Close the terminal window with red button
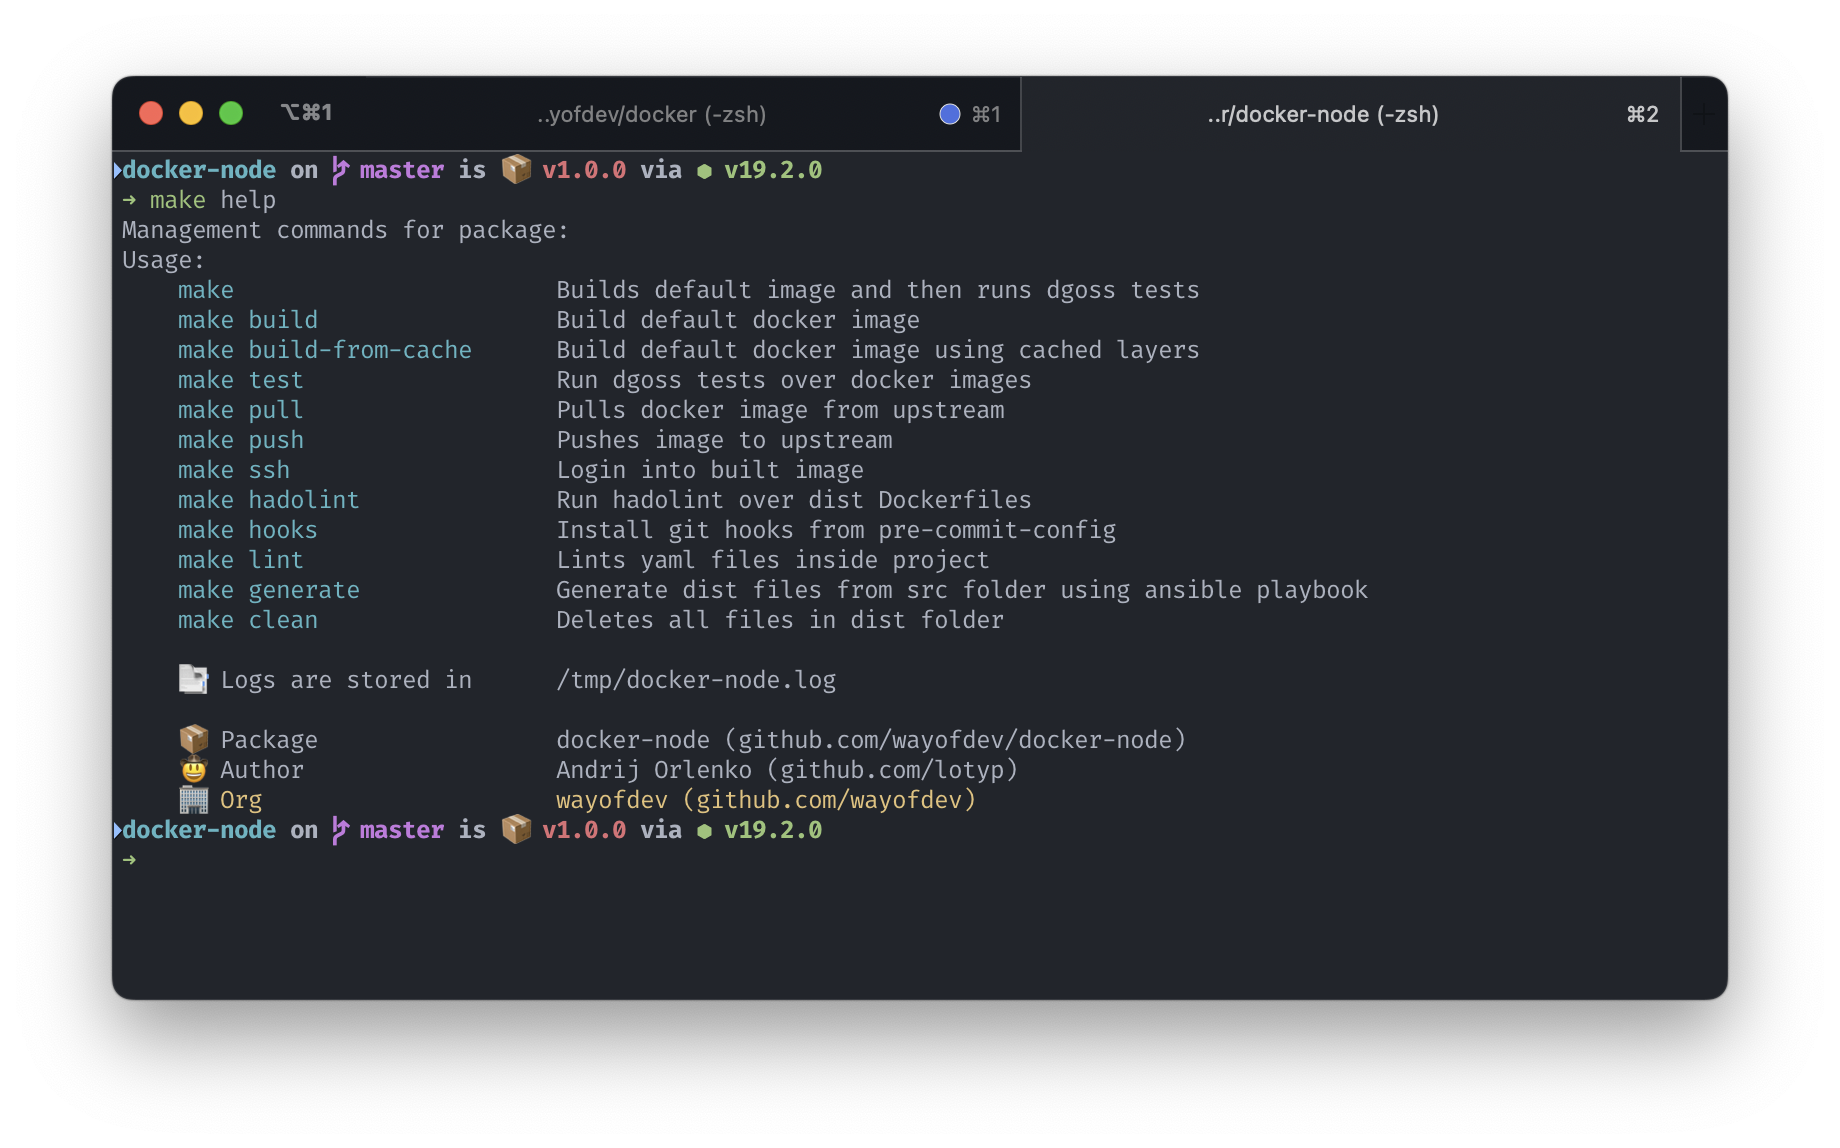1840x1148 pixels. tap(151, 113)
